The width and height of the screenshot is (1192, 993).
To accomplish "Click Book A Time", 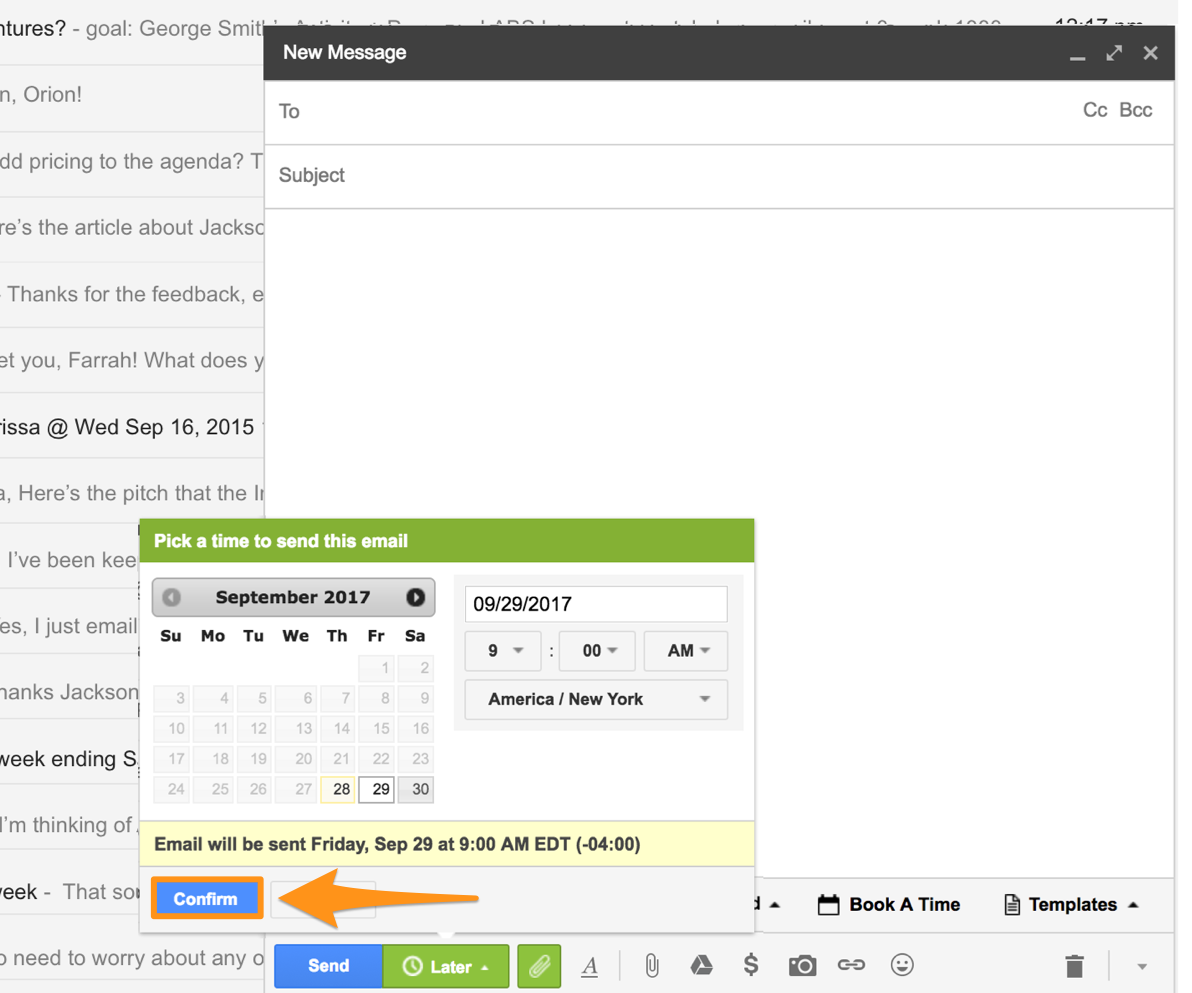I will click(889, 904).
